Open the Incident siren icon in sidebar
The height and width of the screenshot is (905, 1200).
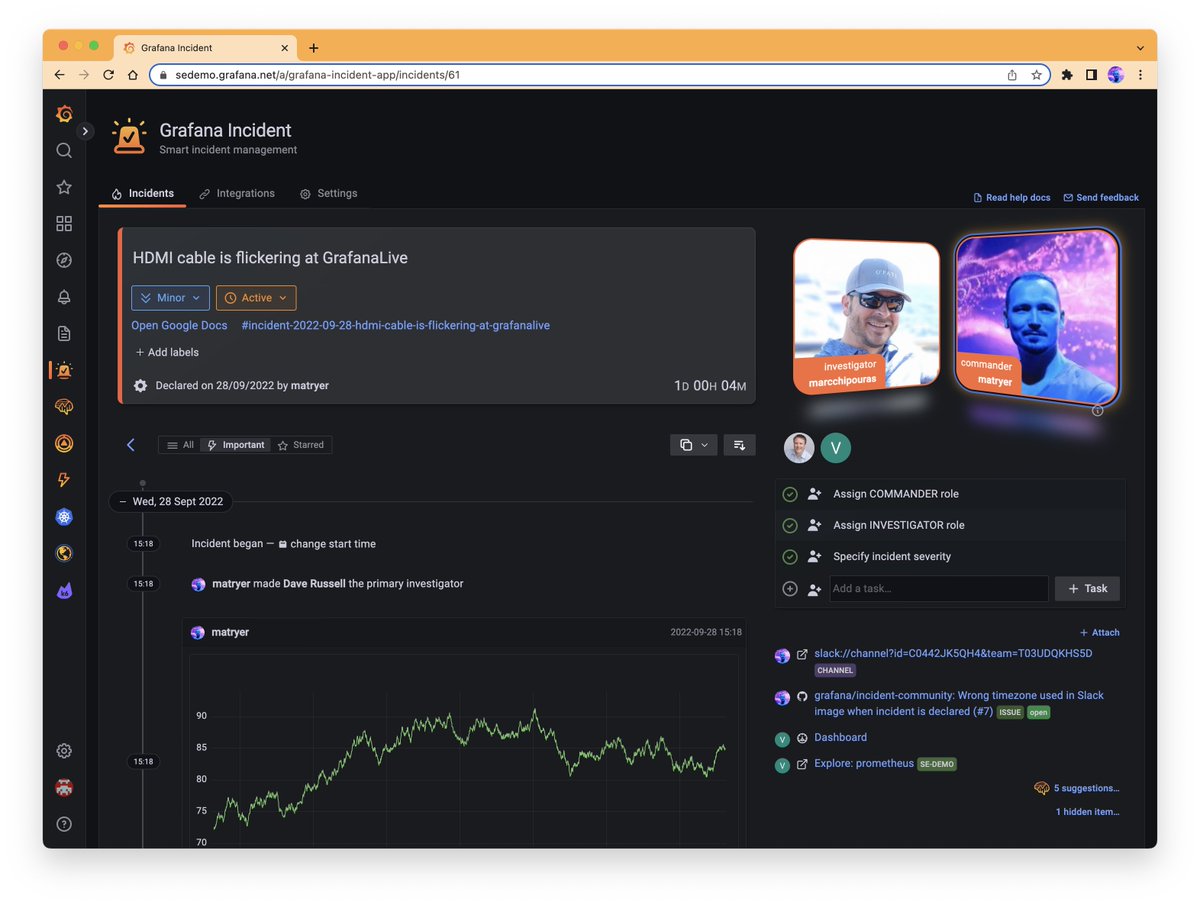[x=64, y=370]
